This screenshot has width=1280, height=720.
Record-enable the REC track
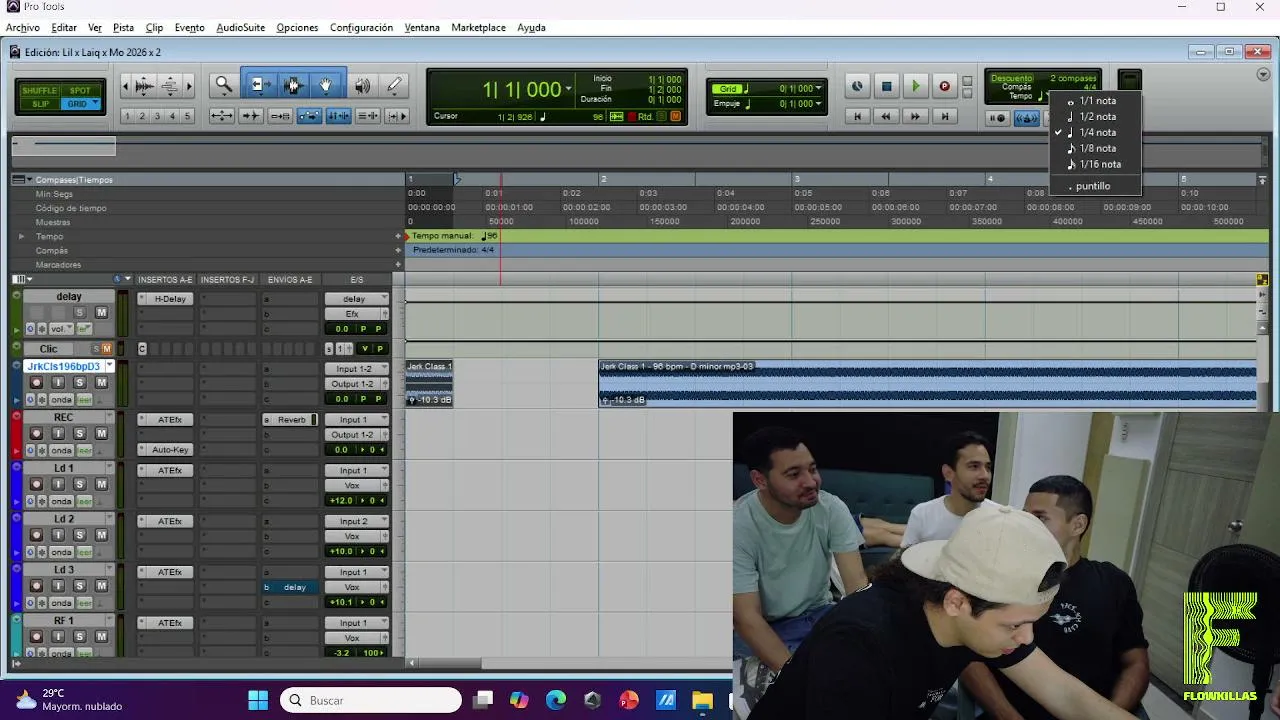[x=36, y=433]
